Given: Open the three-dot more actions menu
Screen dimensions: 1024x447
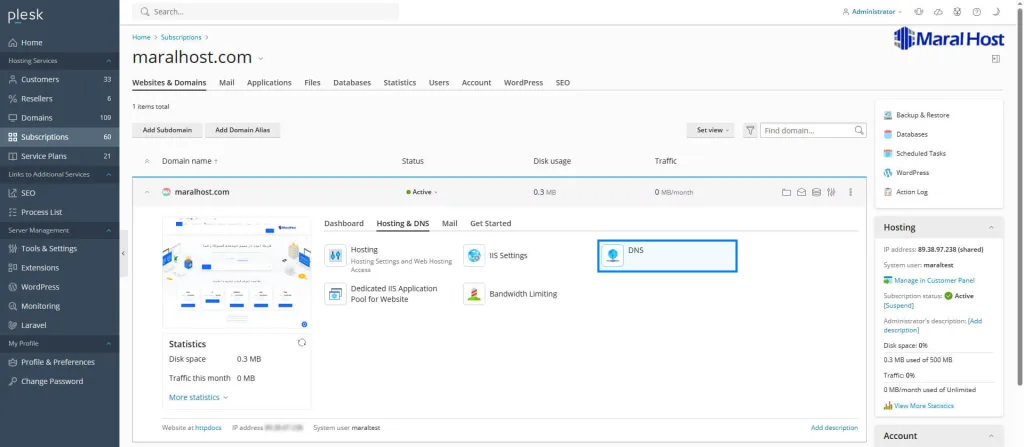Looking at the screenshot, I should (x=850, y=192).
